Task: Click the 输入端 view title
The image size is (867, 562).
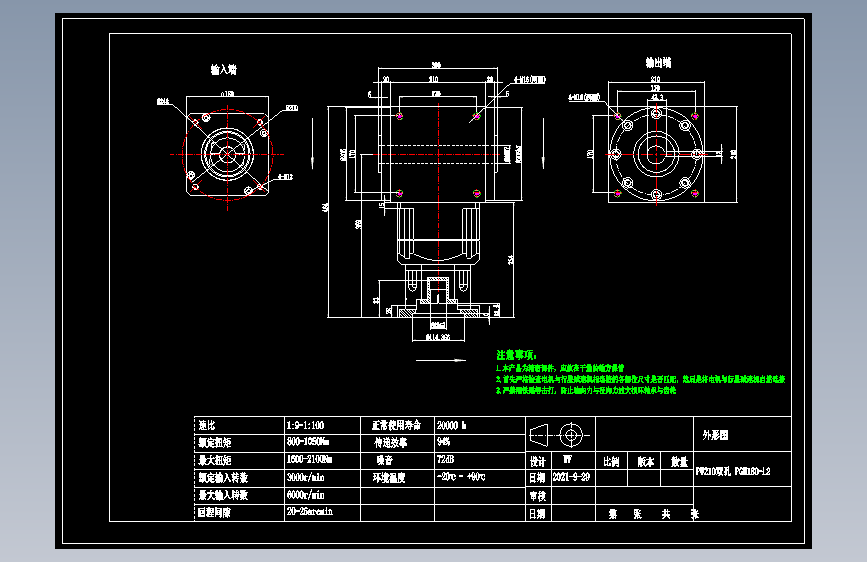Action: [224, 70]
